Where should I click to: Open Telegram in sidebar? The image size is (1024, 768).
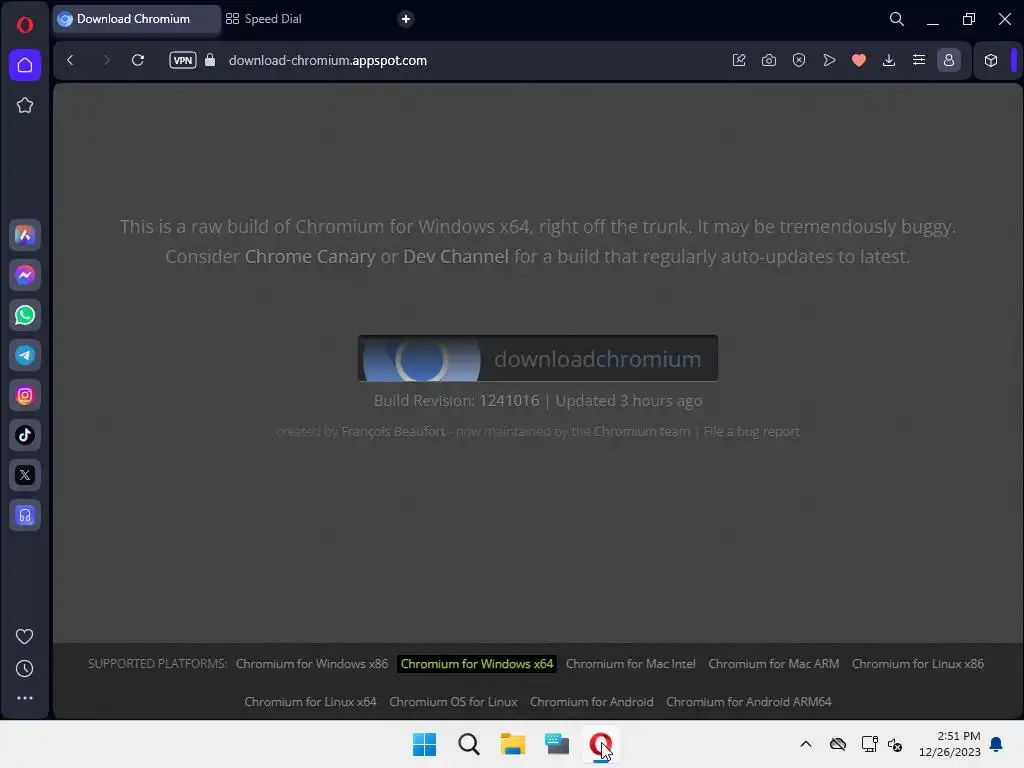25,355
